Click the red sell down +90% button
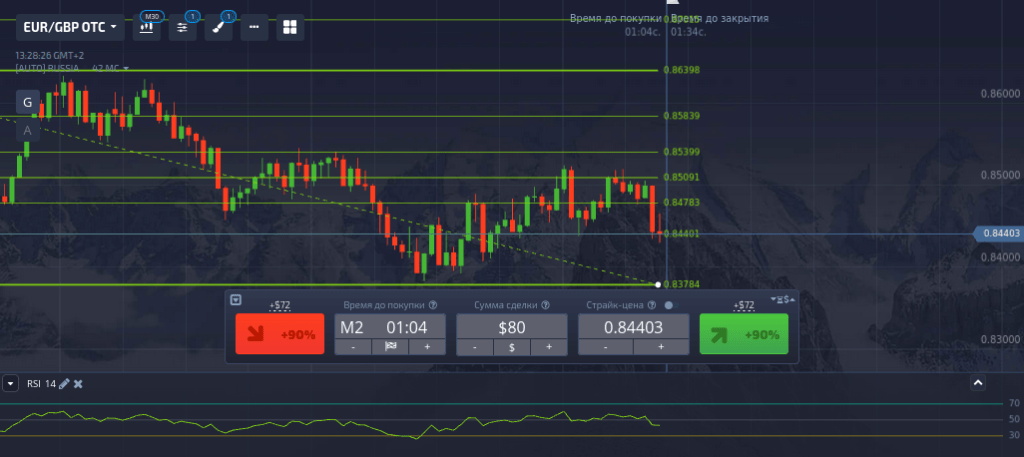This screenshot has height=457, width=1024. [281, 334]
